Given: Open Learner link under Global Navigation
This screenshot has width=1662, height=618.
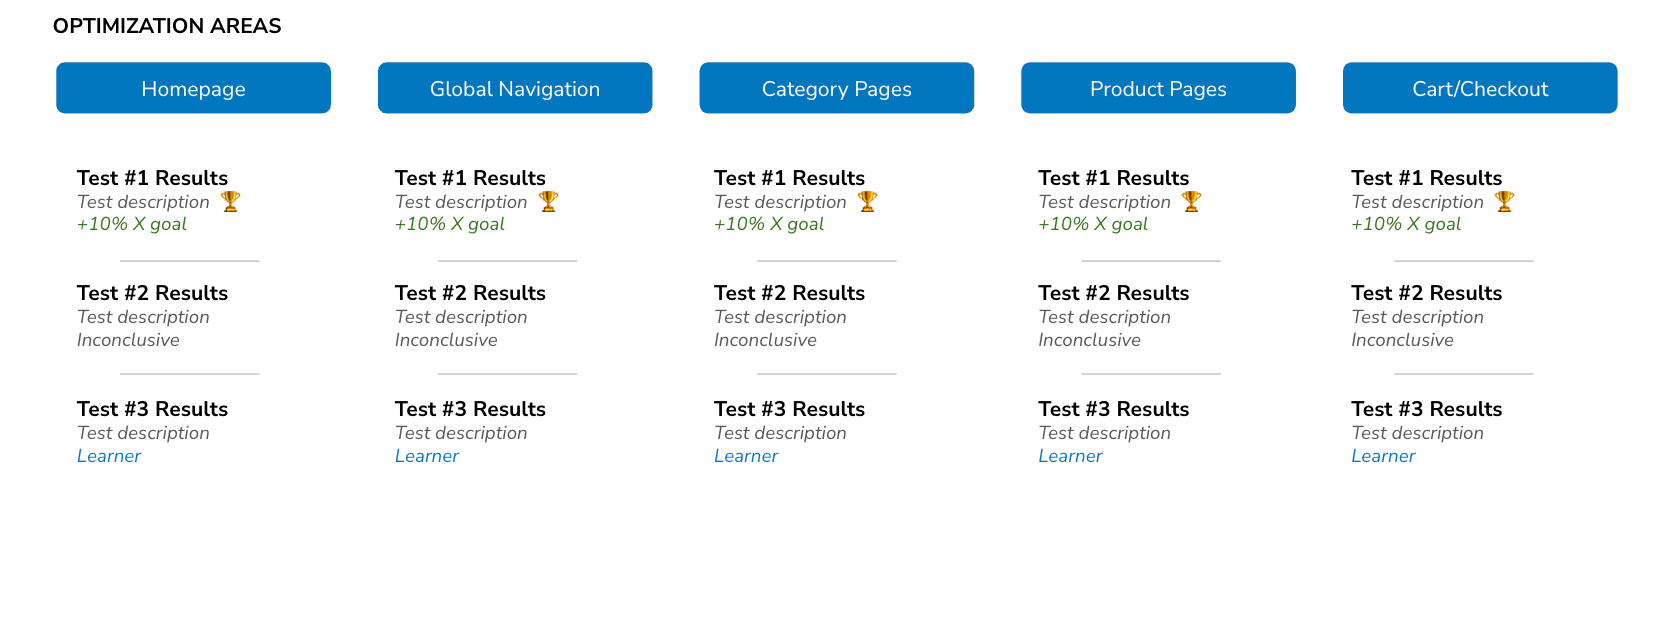Looking at the screenshot, I should point(427,456).
